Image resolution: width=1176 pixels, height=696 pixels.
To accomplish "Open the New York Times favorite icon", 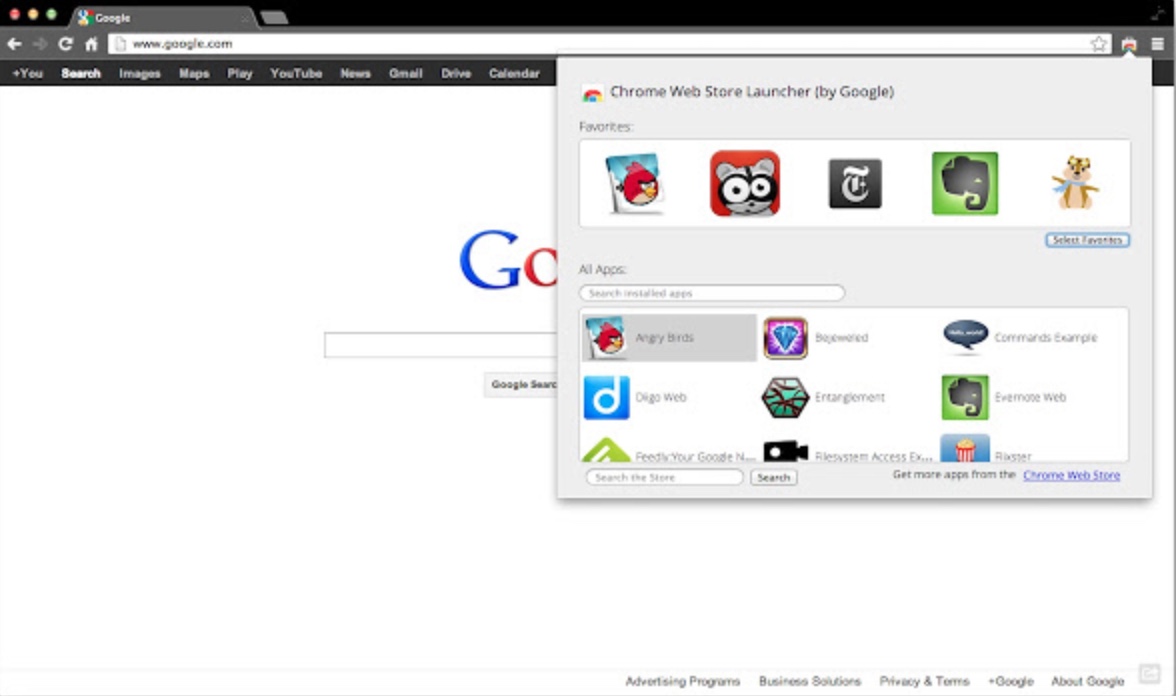I will tap(855, 184).
